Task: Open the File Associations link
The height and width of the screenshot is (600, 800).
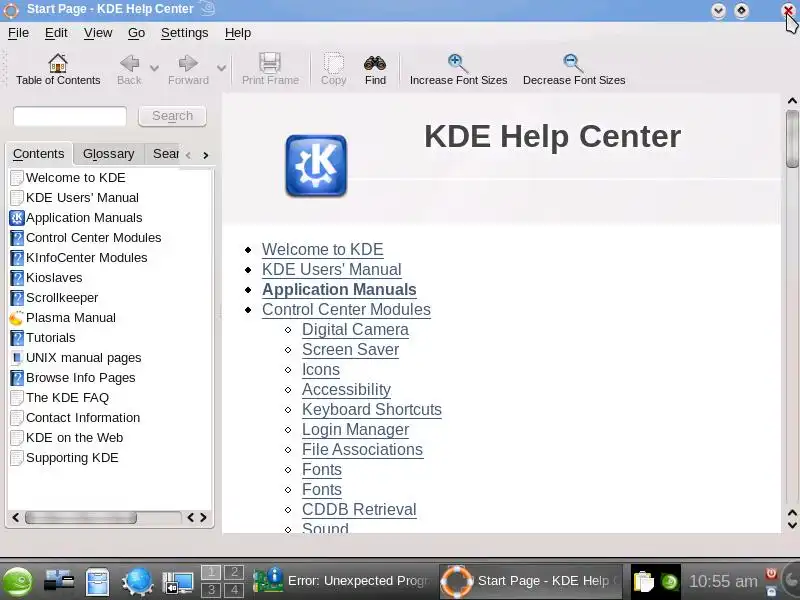Action: pos(362,449)
